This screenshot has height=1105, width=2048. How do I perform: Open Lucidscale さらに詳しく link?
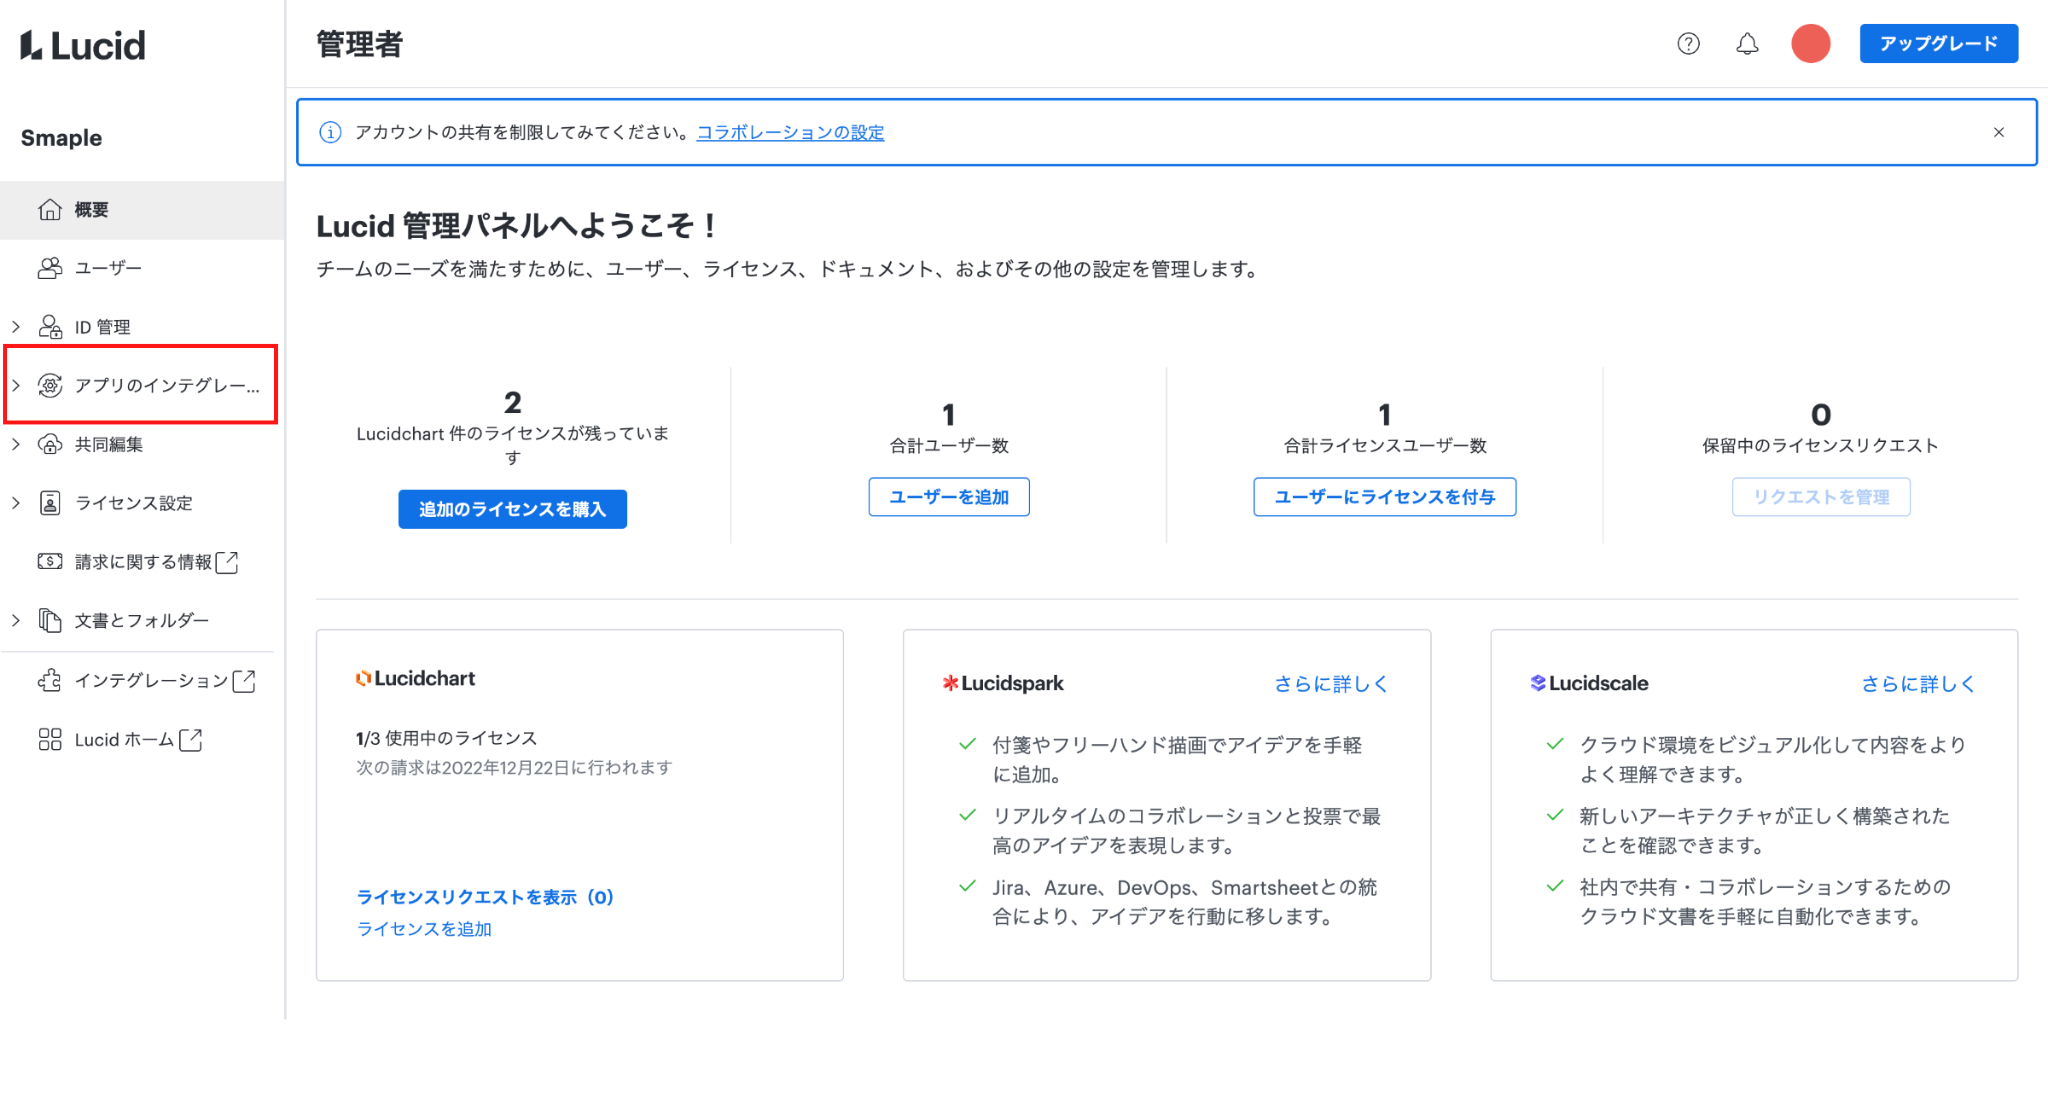[x=1918, y=684]
